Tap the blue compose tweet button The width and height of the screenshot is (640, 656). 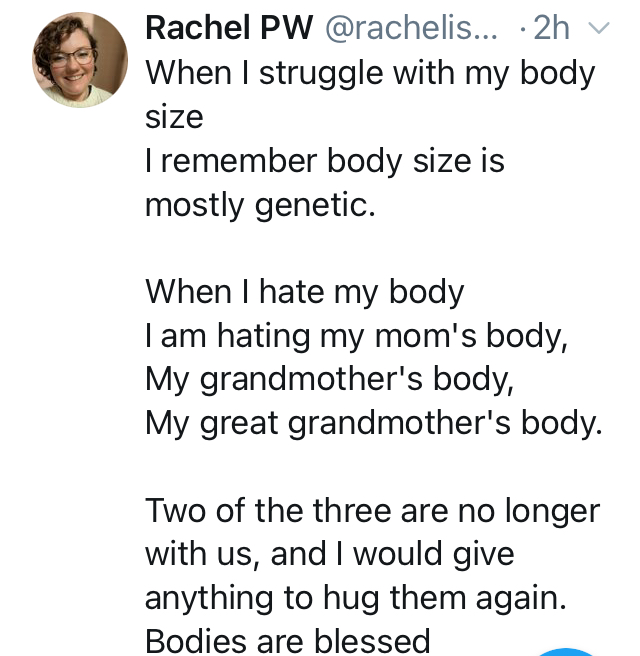tap(566, 650)
